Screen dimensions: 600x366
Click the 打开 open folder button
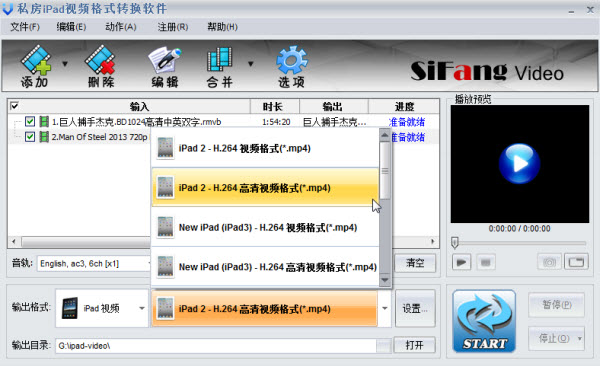tap(414, 345)
